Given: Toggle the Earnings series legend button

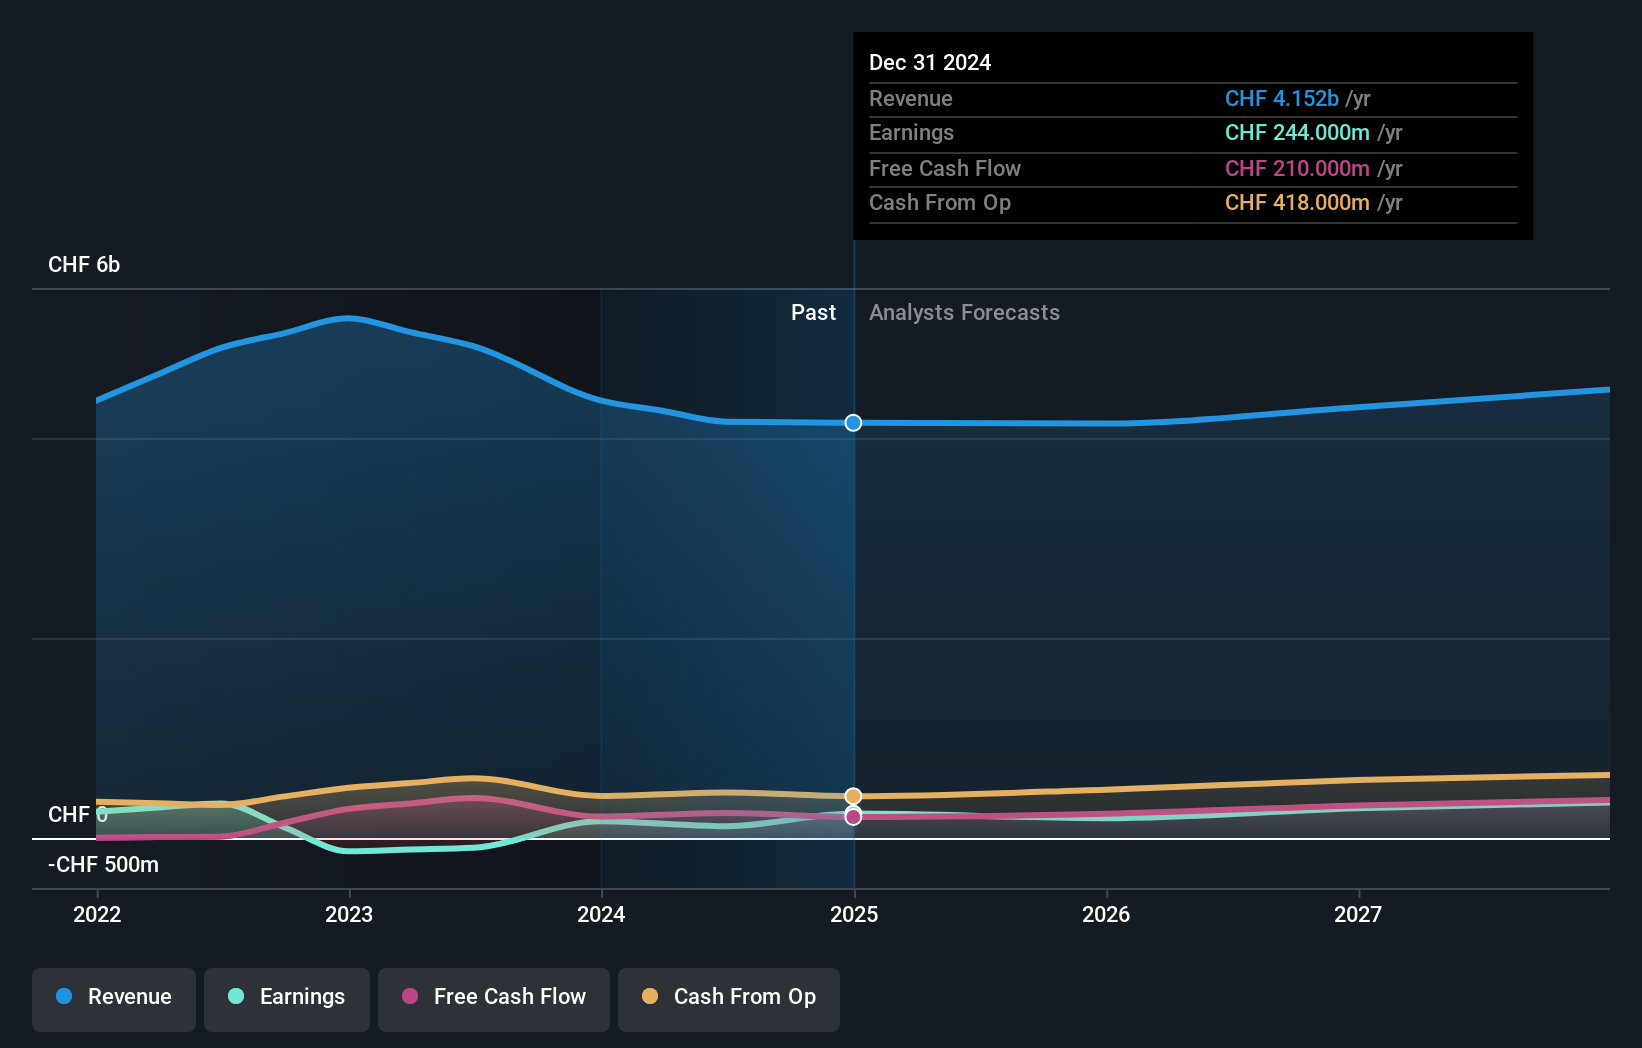Looking at the screenshot, I should [287, 999].
